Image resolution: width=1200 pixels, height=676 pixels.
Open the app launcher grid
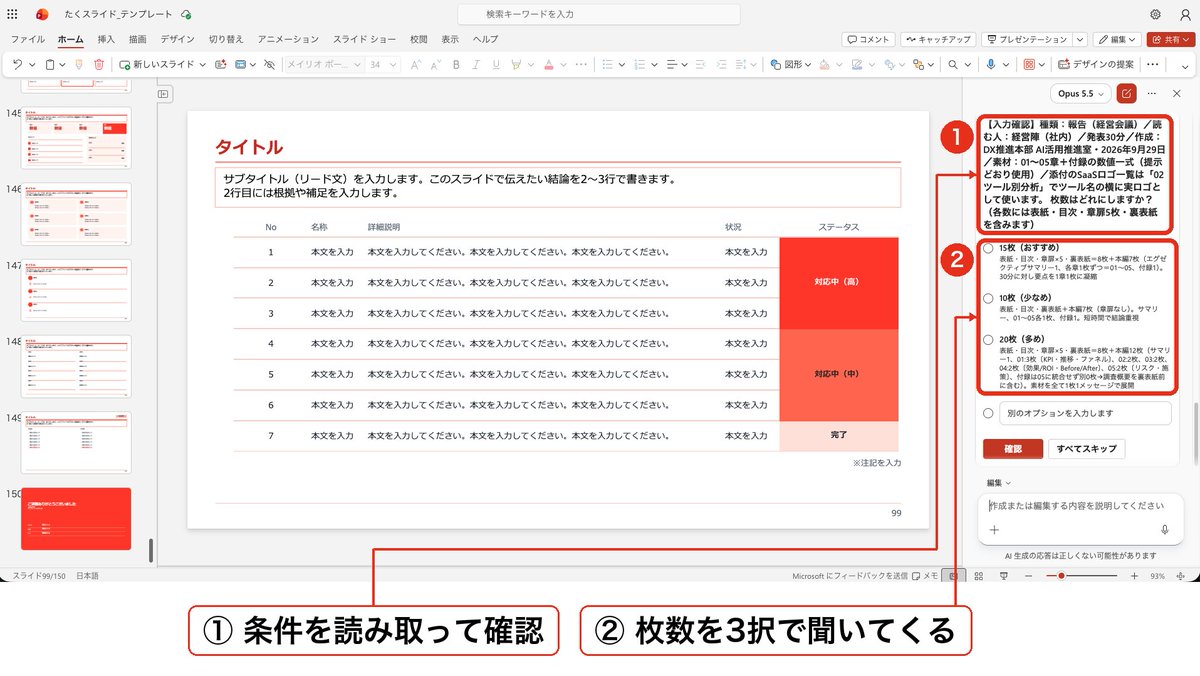point(12,14)
